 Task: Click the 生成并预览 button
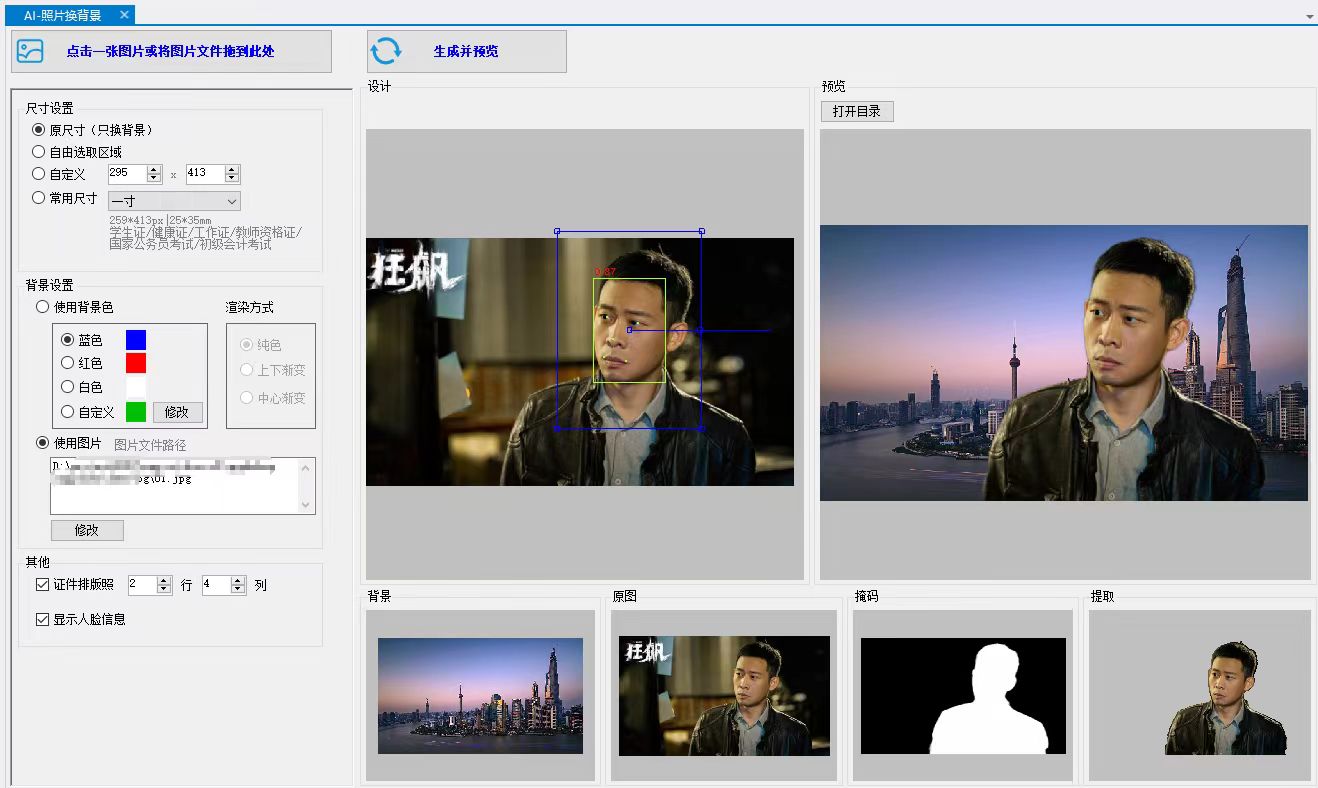point(467,51)
